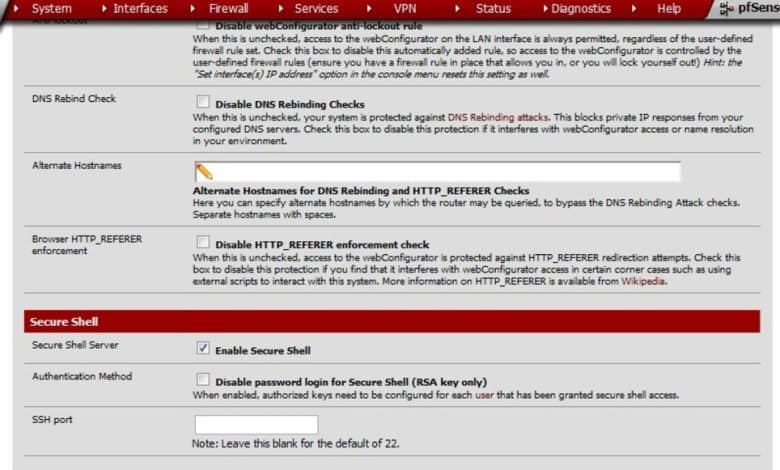Check Disable HTTP_REFERER enforcement check box
The image size is (780, 470).
[x=202, y=242]
